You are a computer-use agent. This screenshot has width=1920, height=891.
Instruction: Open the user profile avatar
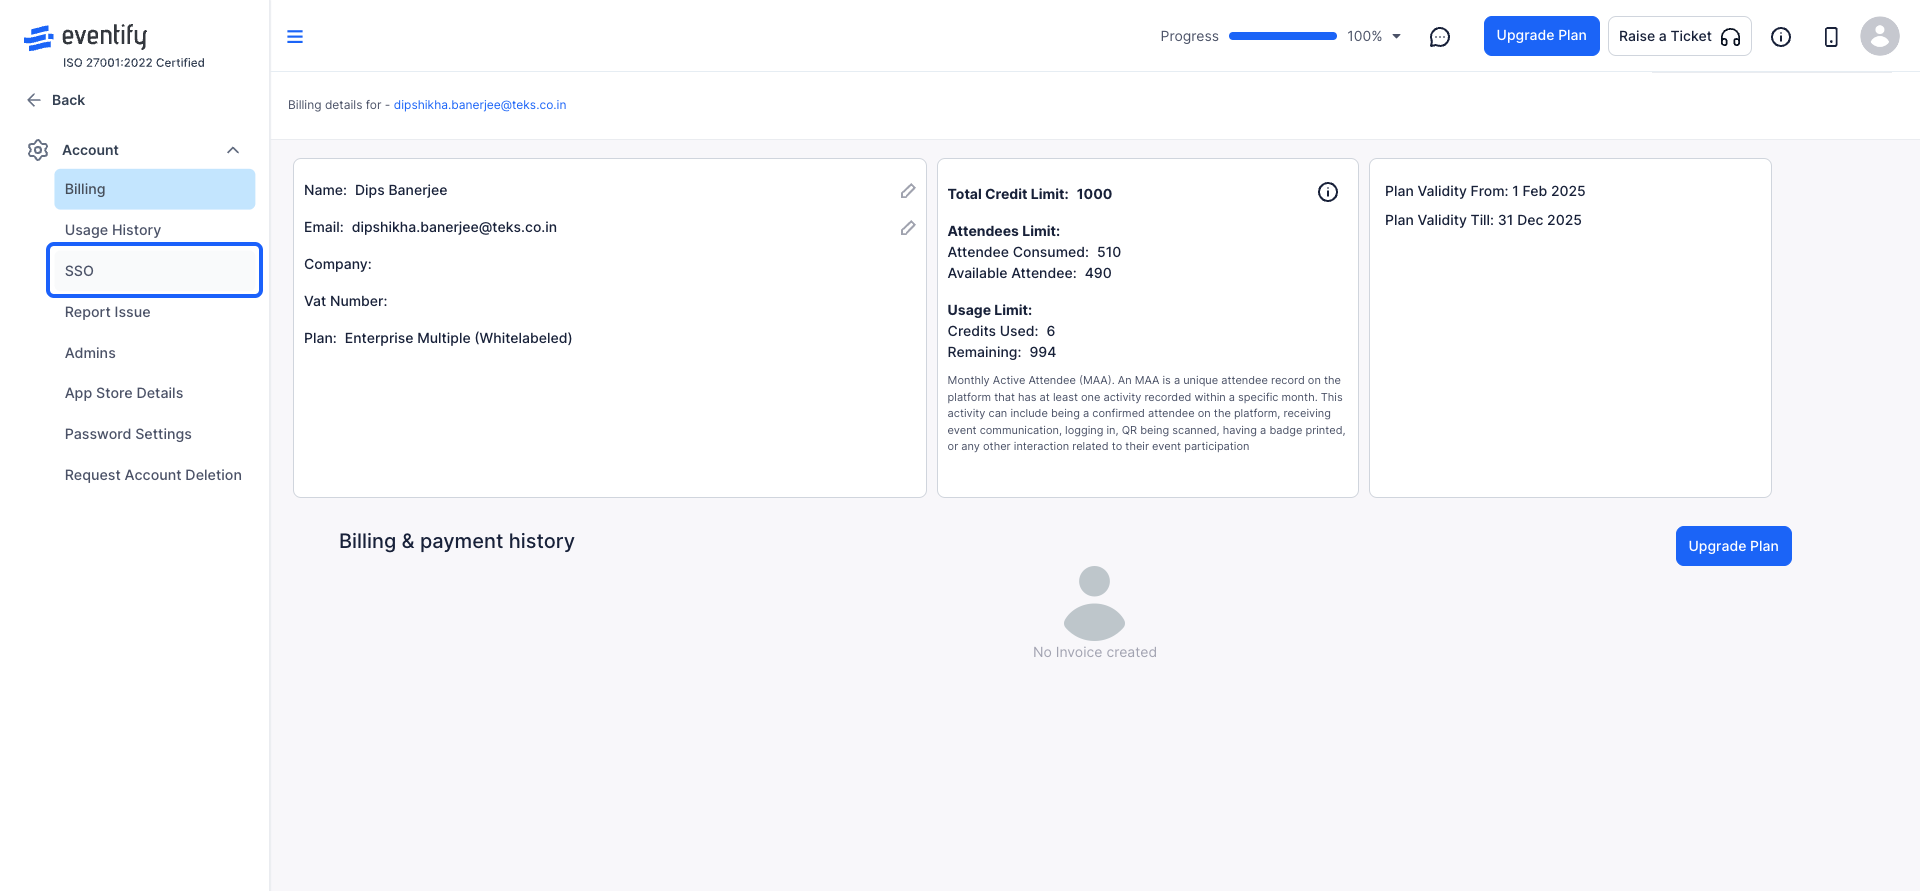pos(1880,36)
